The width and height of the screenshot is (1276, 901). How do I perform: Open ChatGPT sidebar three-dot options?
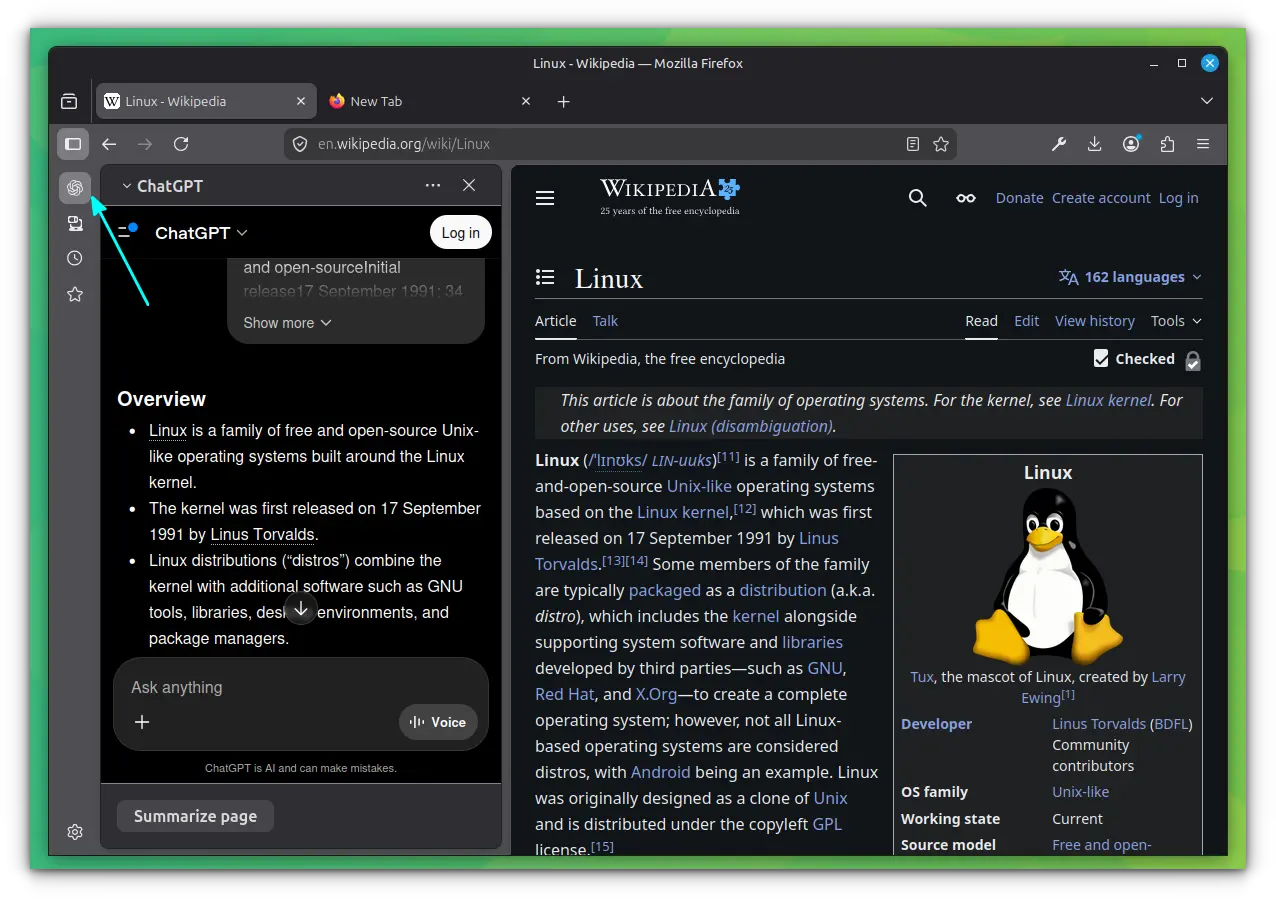coord(433,185)
